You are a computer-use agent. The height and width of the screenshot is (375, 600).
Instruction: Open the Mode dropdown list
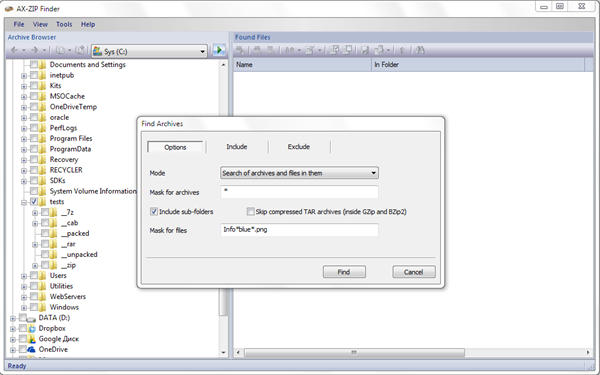tap(299, 173)
